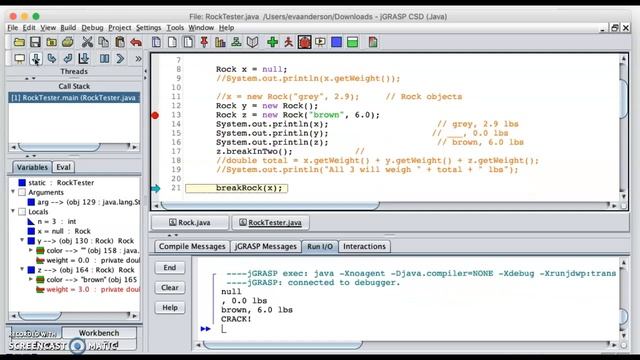Run the program with the red running man icon
640x360 pixels.
pyautogui.click(x=289, y=42)
